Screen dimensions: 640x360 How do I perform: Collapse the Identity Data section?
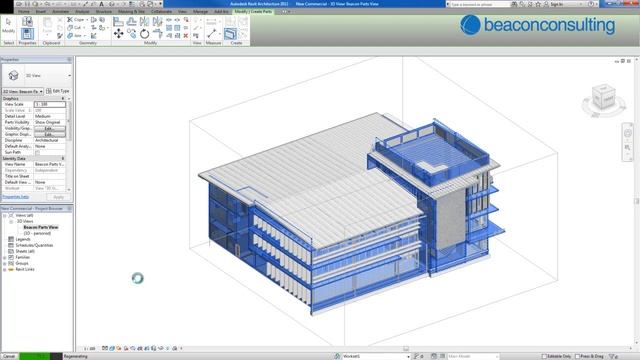tap(63, 158)
